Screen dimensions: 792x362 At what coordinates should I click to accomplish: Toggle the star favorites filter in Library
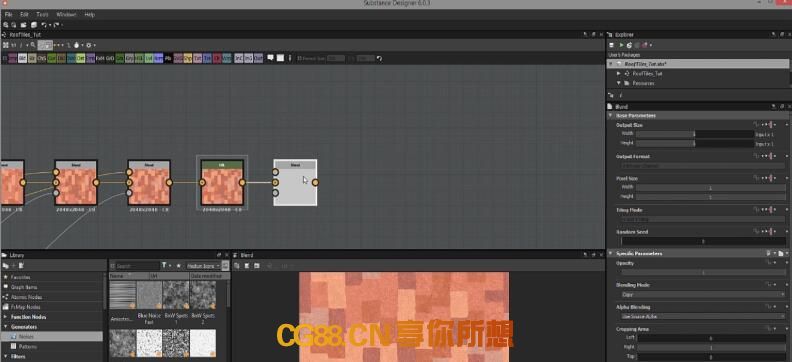(x=178, y=265)
